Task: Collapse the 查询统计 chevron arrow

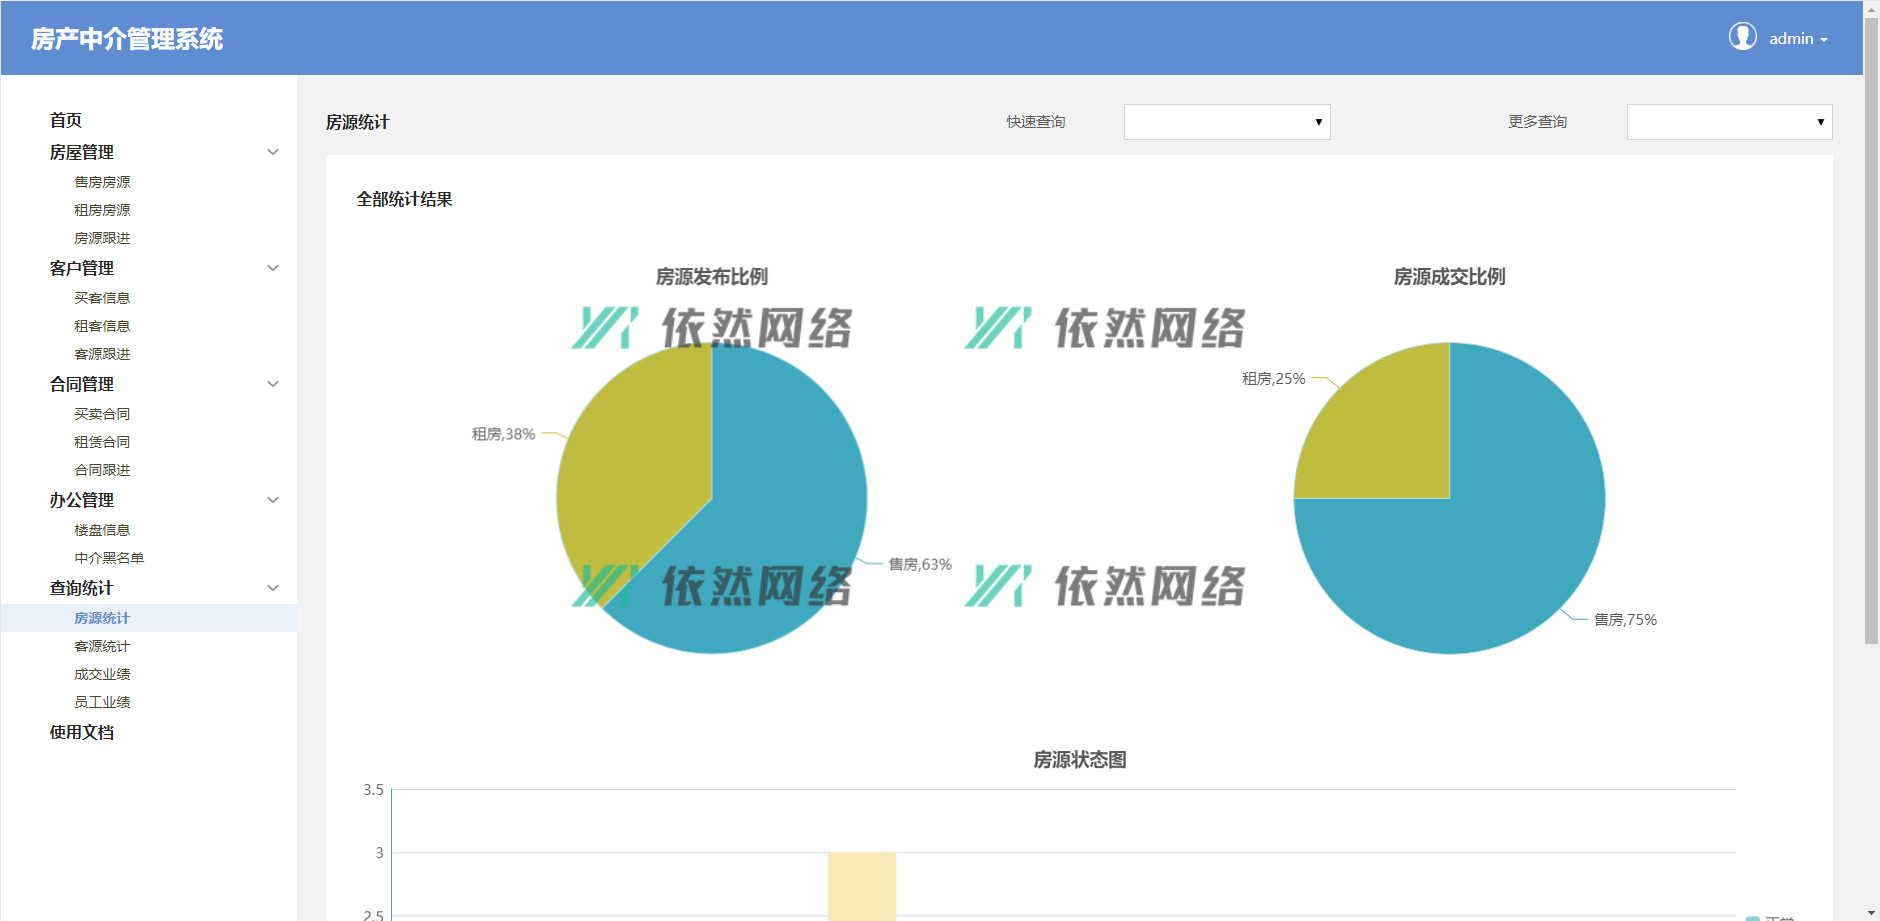Action: pos(272,588)
